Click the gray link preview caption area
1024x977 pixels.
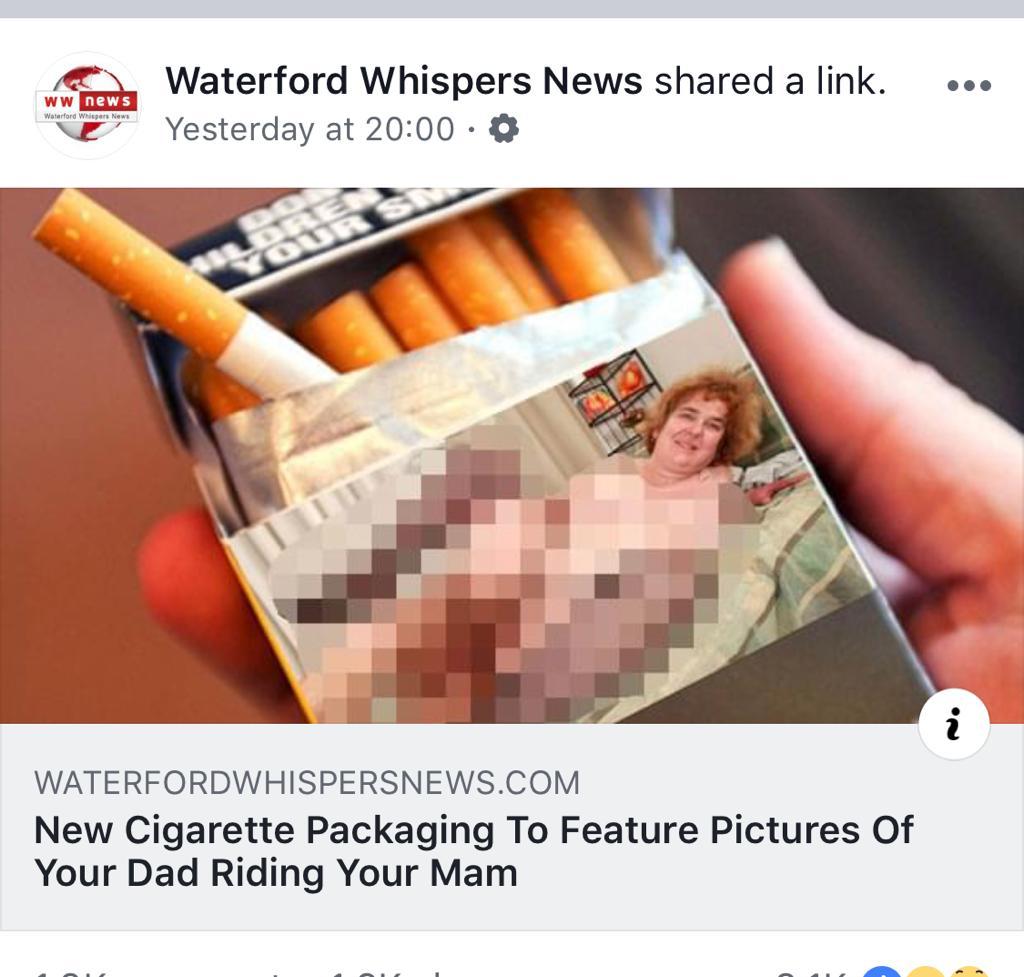point(512,827)
